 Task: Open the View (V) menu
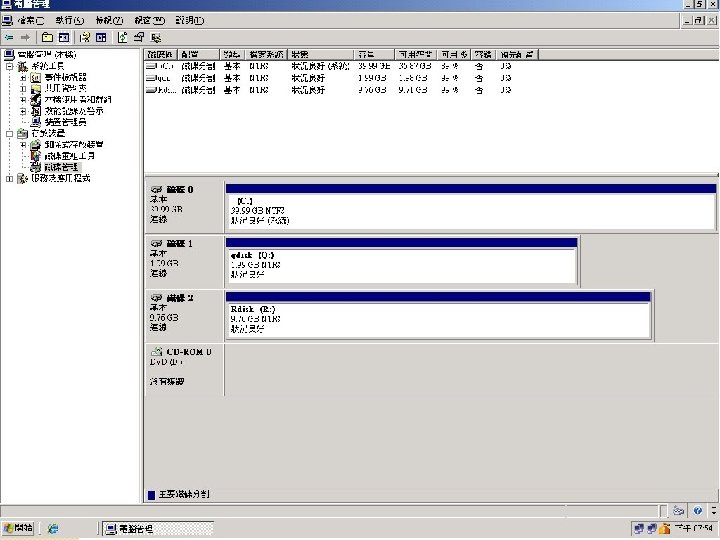click(x=109, y=20)
